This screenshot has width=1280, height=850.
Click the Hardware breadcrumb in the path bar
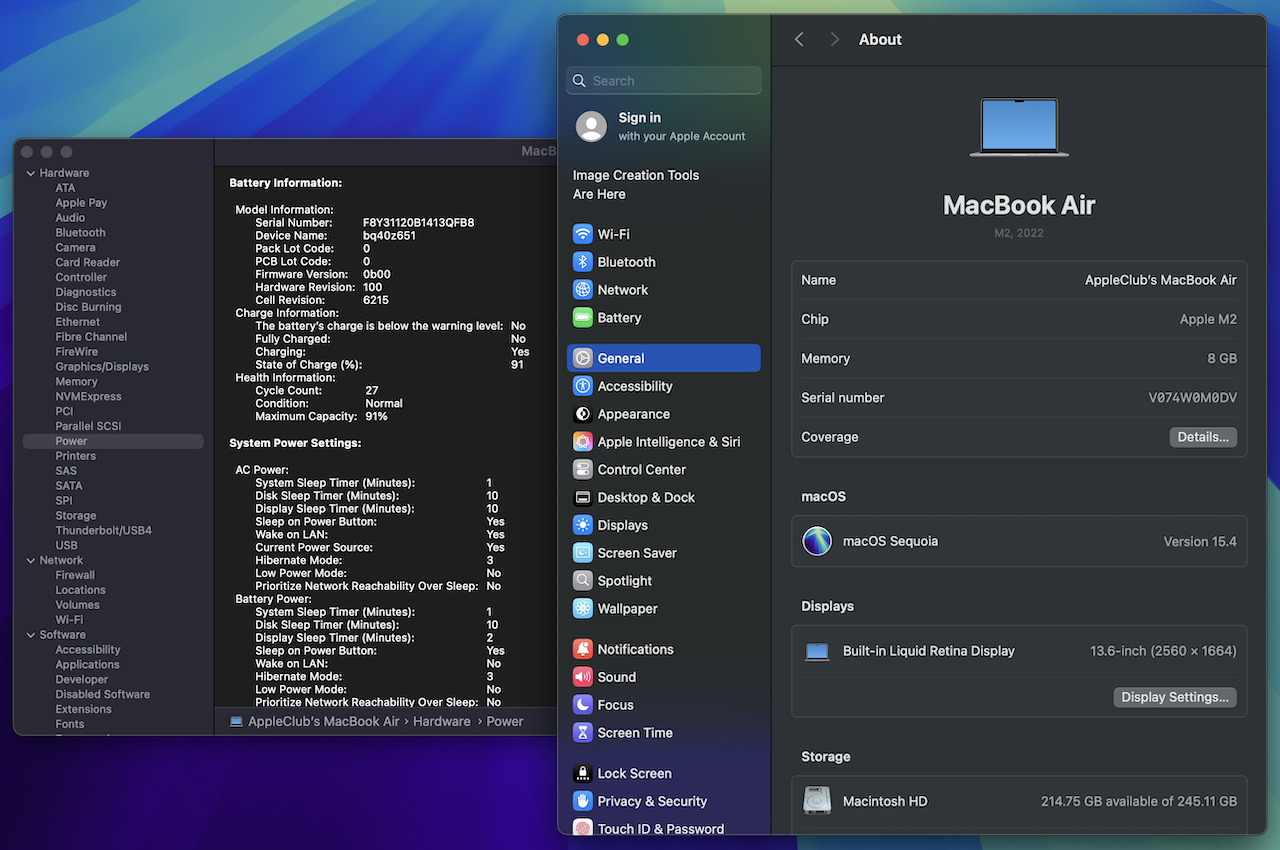441,721
